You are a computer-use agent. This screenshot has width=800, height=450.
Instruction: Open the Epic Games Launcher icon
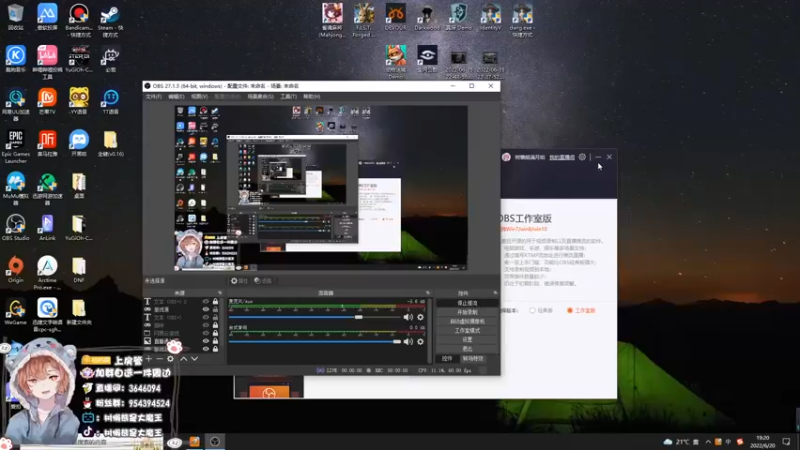(15, 147)
